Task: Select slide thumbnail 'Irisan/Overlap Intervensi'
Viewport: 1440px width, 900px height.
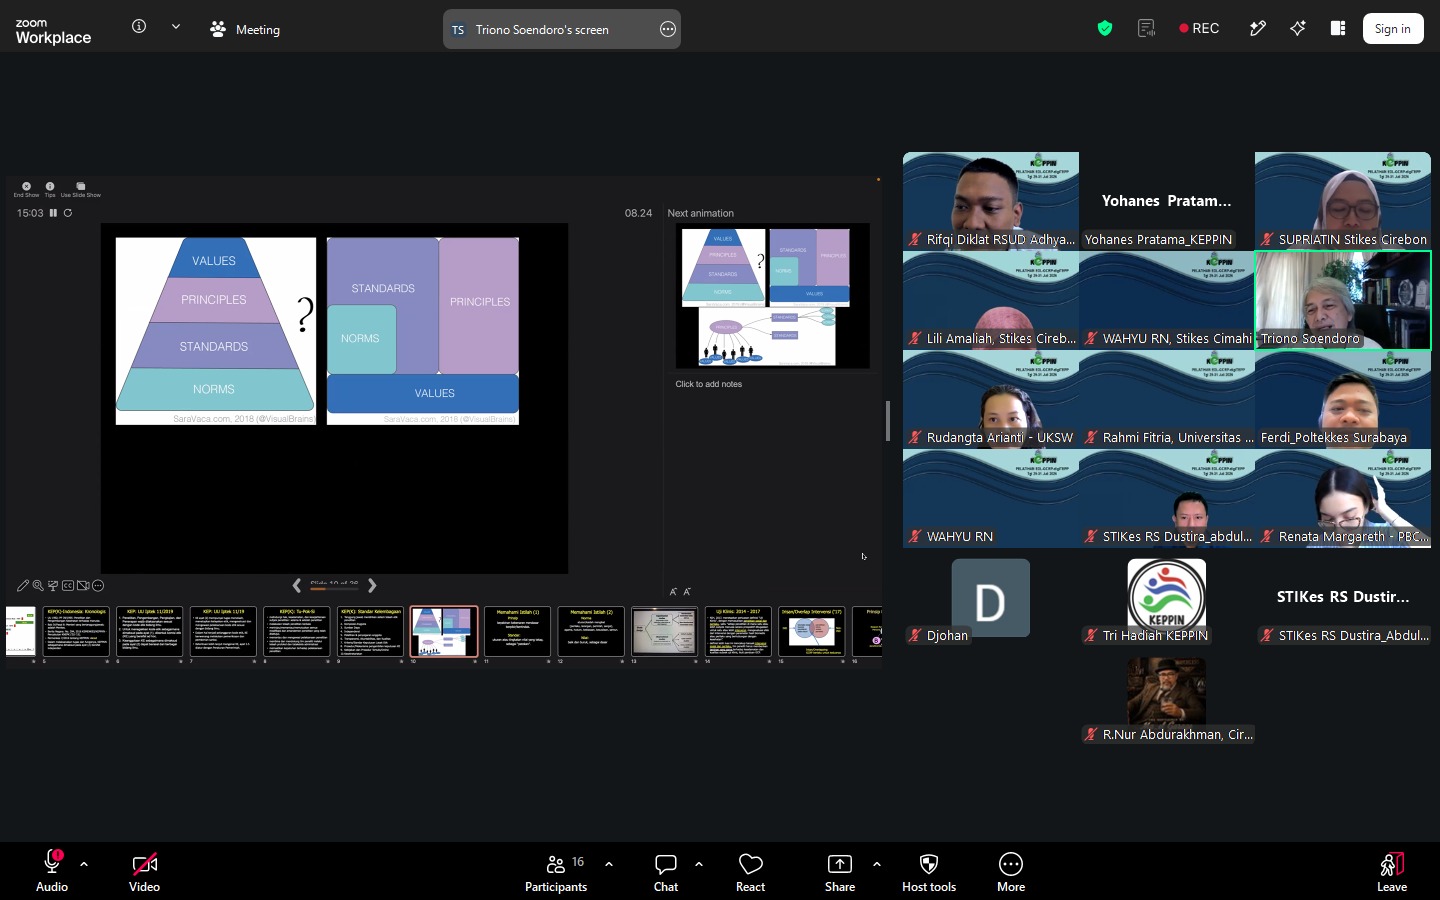Action: tap(812, 632)
